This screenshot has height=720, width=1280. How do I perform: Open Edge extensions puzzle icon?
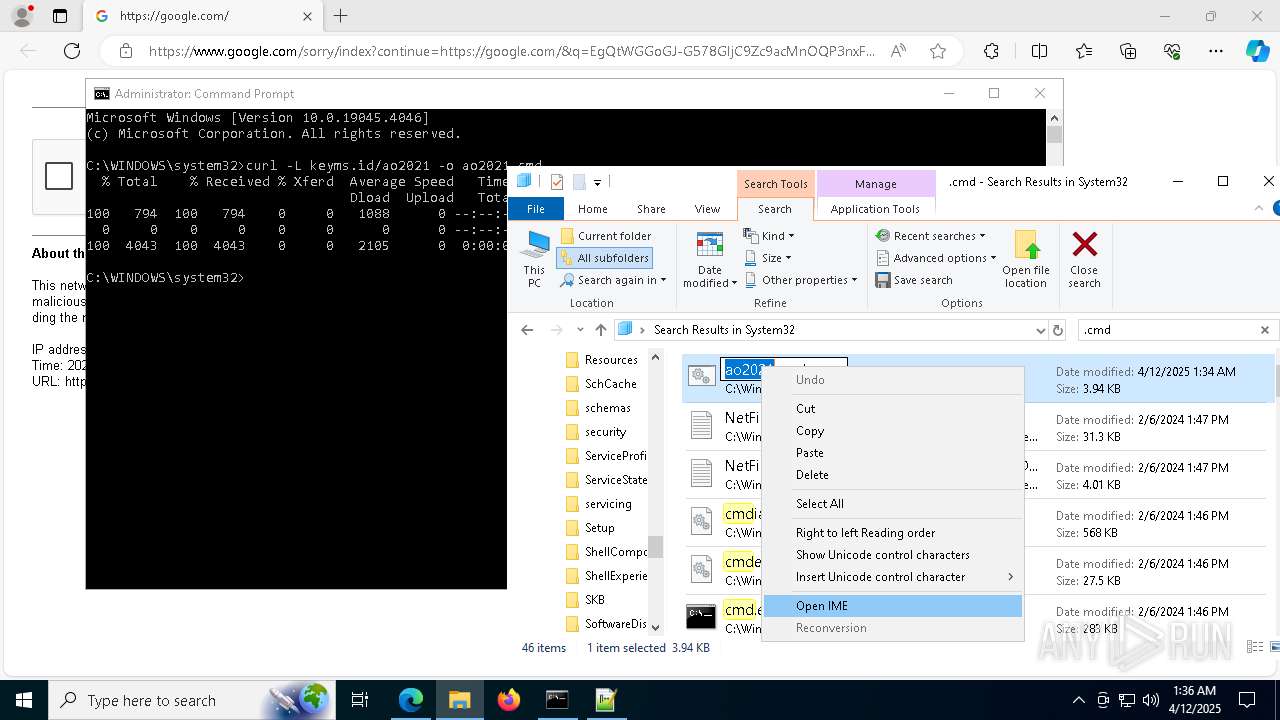coord(991,51)
